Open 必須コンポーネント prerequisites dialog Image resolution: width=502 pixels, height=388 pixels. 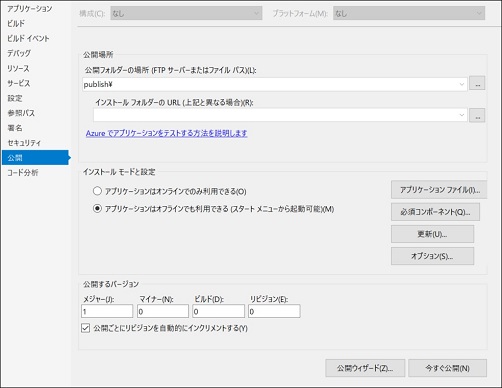435,212
